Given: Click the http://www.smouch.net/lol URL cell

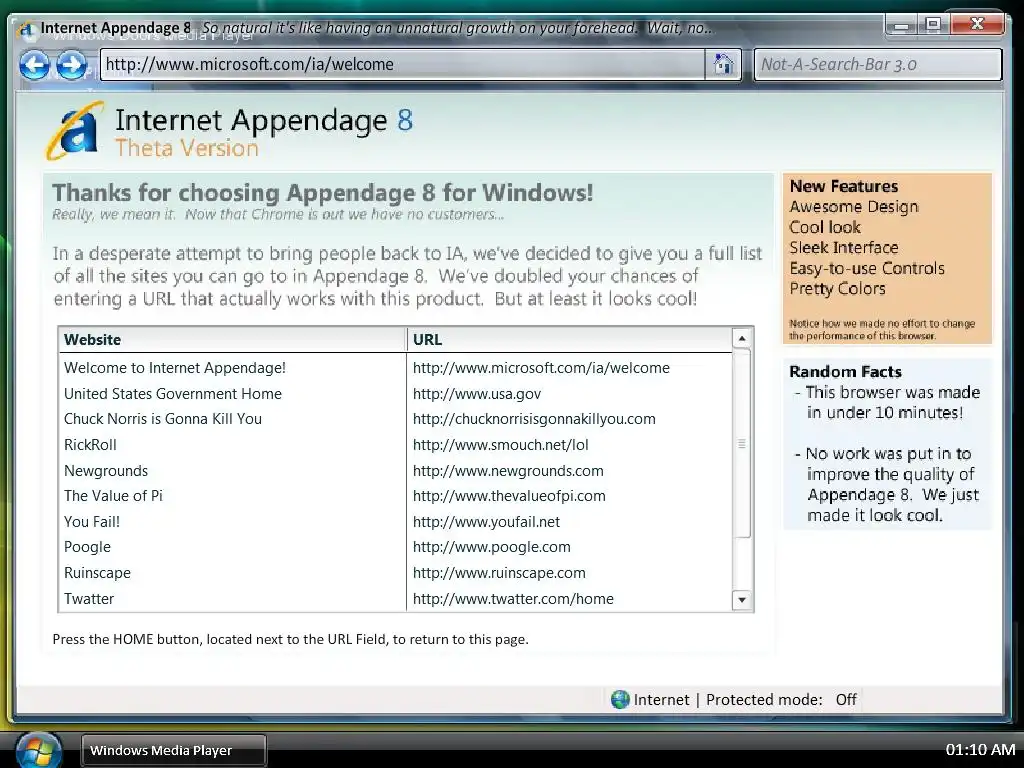Looking at the screenshot, I should pyautogui.click(x=500, y=445).
